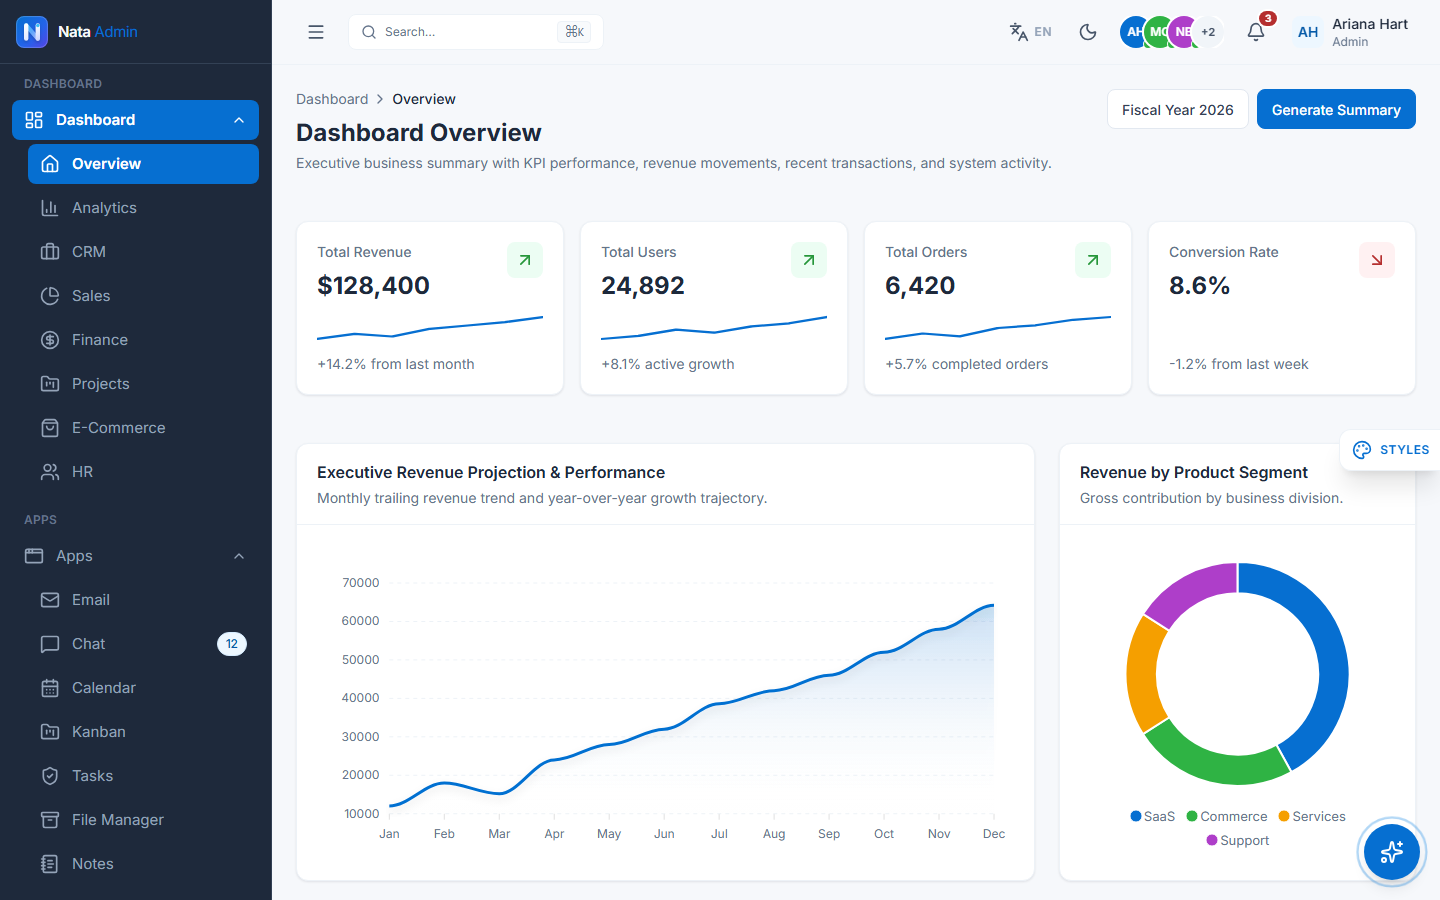Click the Generate Summary button
This screenshot has width=1440, height=900.
[1336, 110]
